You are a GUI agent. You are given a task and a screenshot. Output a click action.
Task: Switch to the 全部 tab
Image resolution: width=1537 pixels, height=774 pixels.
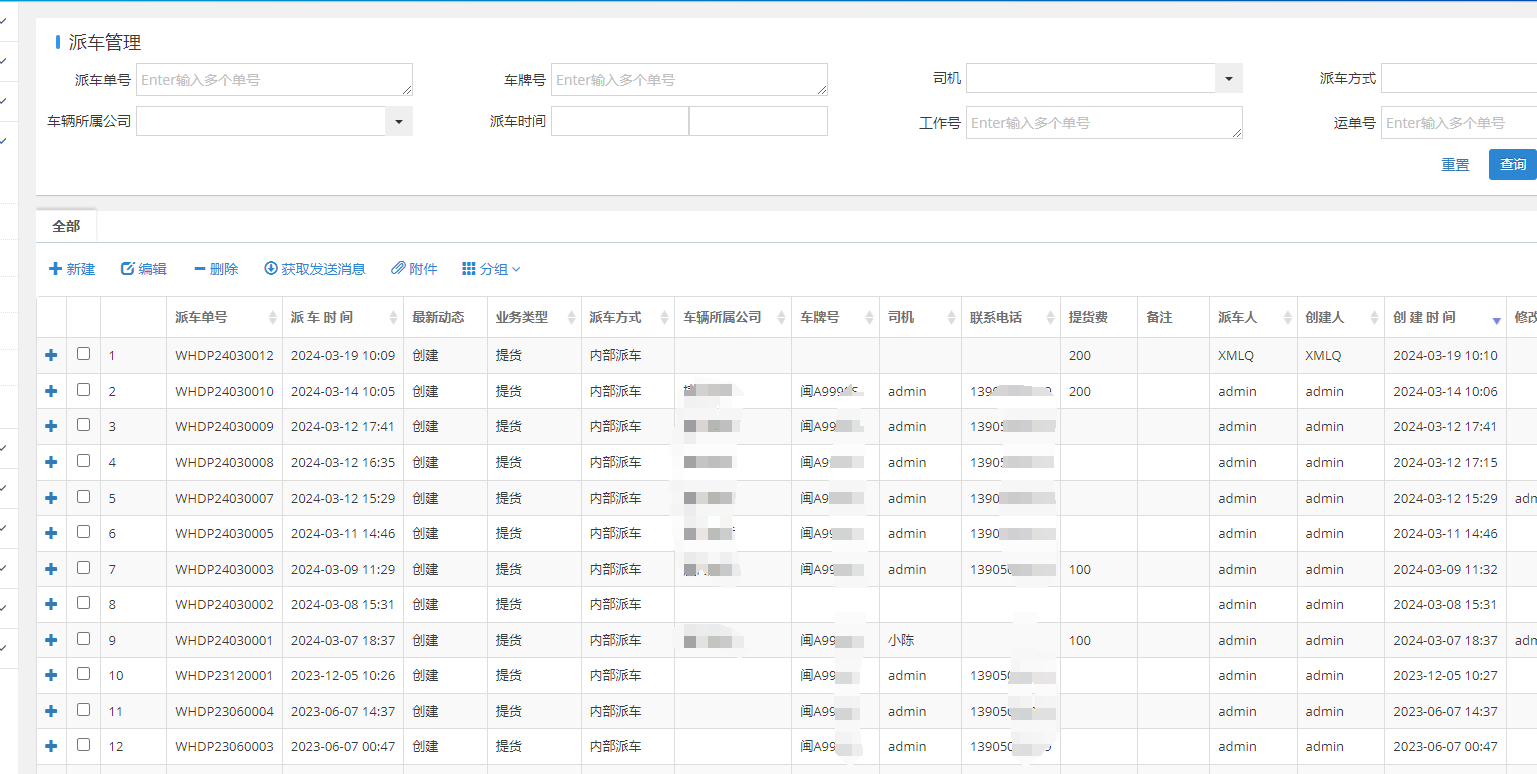[x=66, y=226]
